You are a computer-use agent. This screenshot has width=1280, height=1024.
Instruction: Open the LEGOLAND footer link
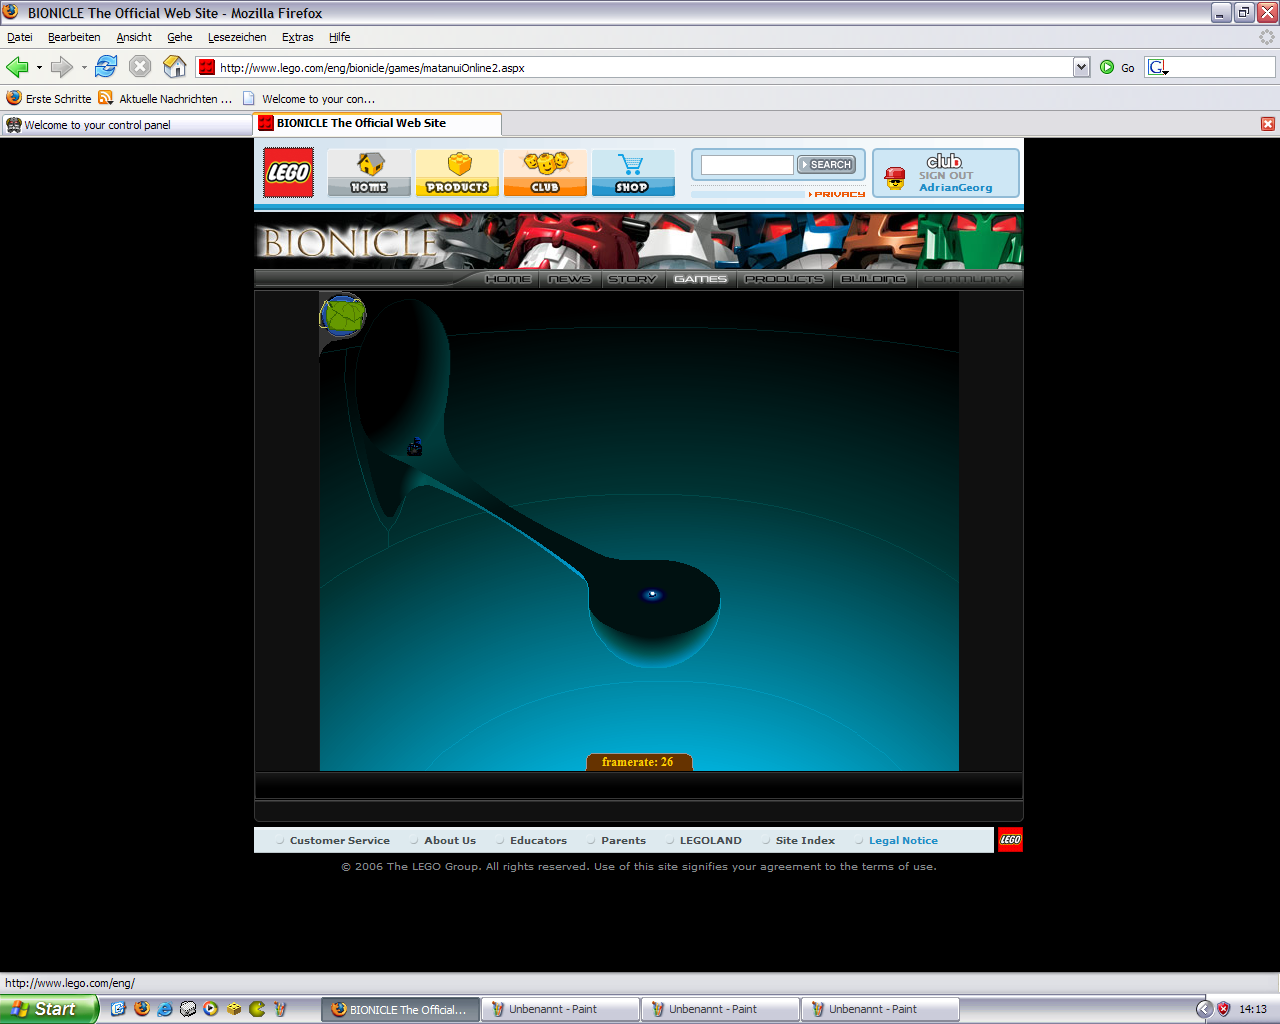[x=711, y=841]
